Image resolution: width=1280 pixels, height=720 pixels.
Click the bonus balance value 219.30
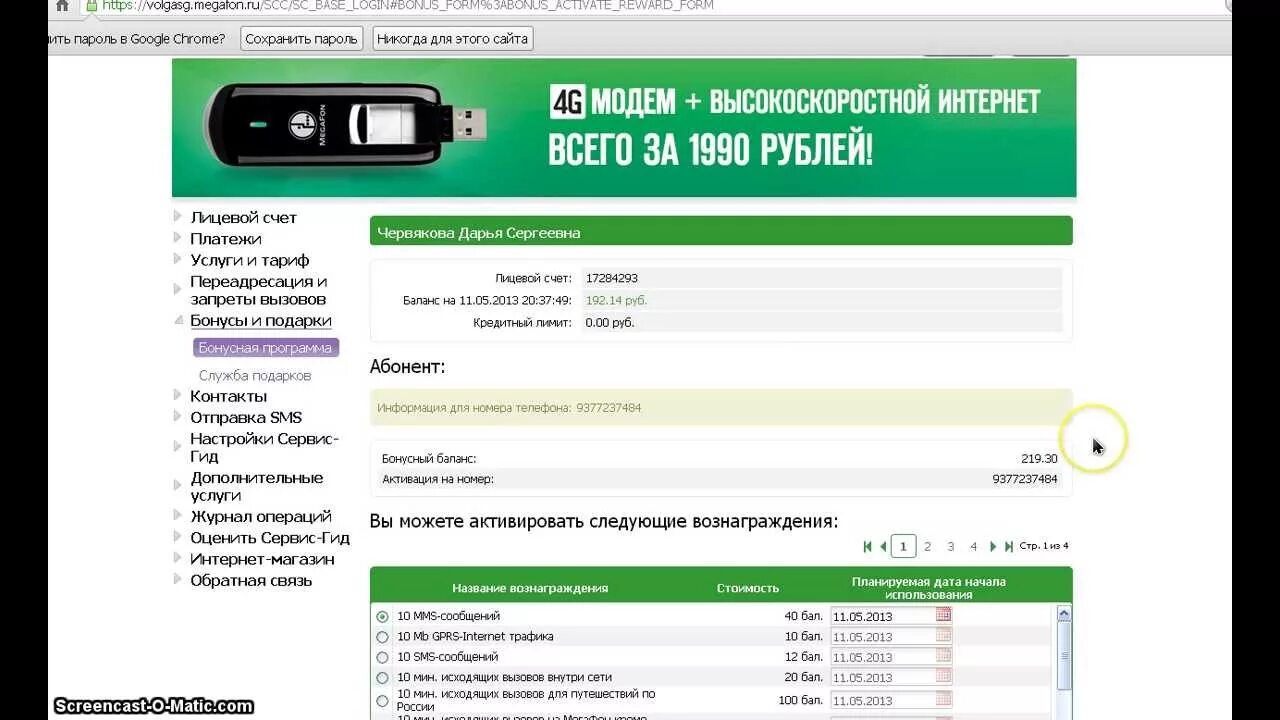point(1039,459)
